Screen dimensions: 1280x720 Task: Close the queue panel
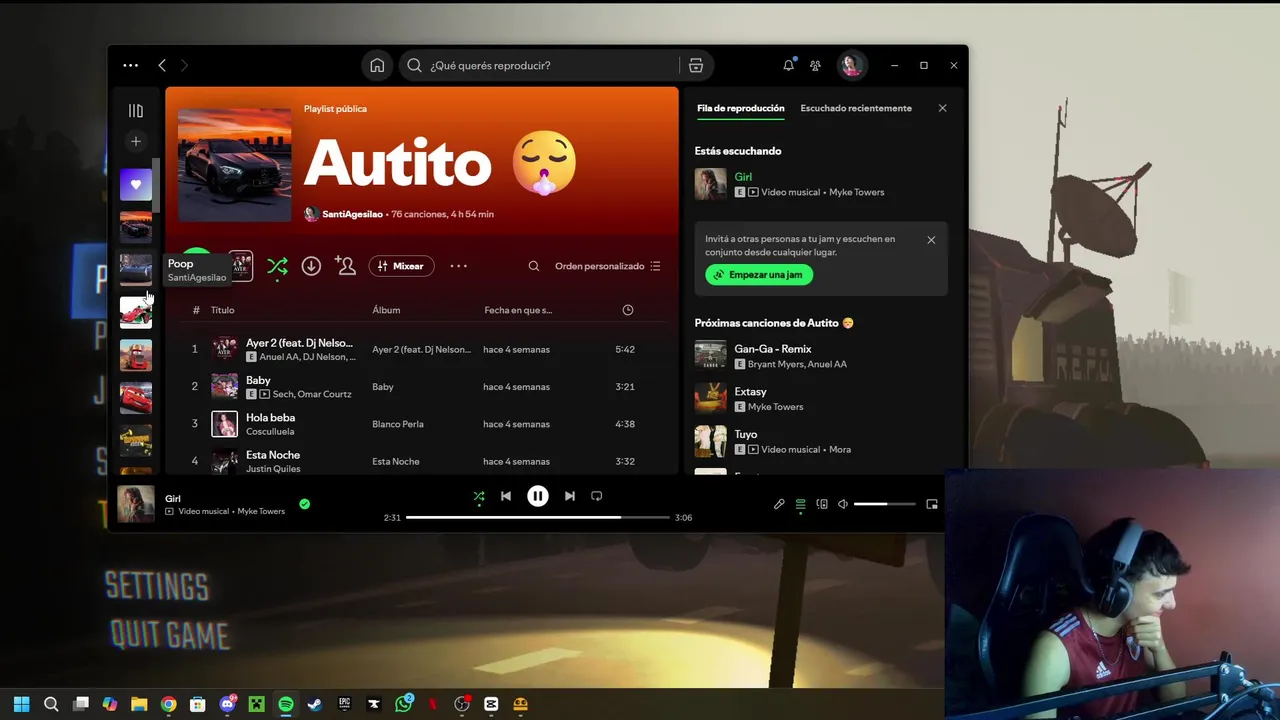pos(942,108)
